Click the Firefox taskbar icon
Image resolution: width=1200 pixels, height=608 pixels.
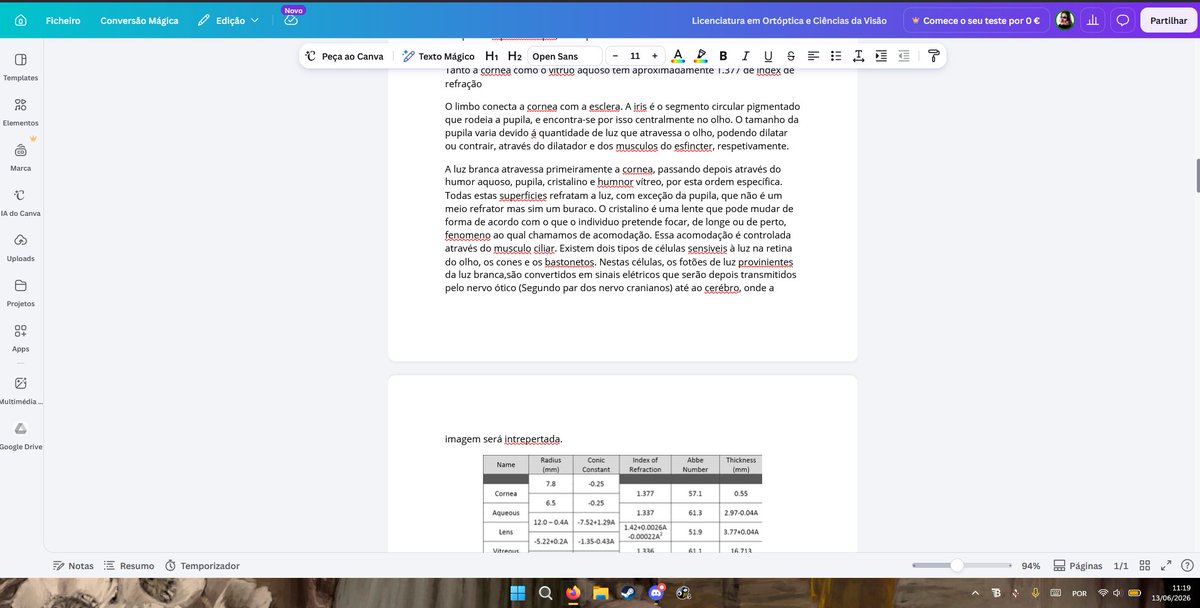point(573,593)
